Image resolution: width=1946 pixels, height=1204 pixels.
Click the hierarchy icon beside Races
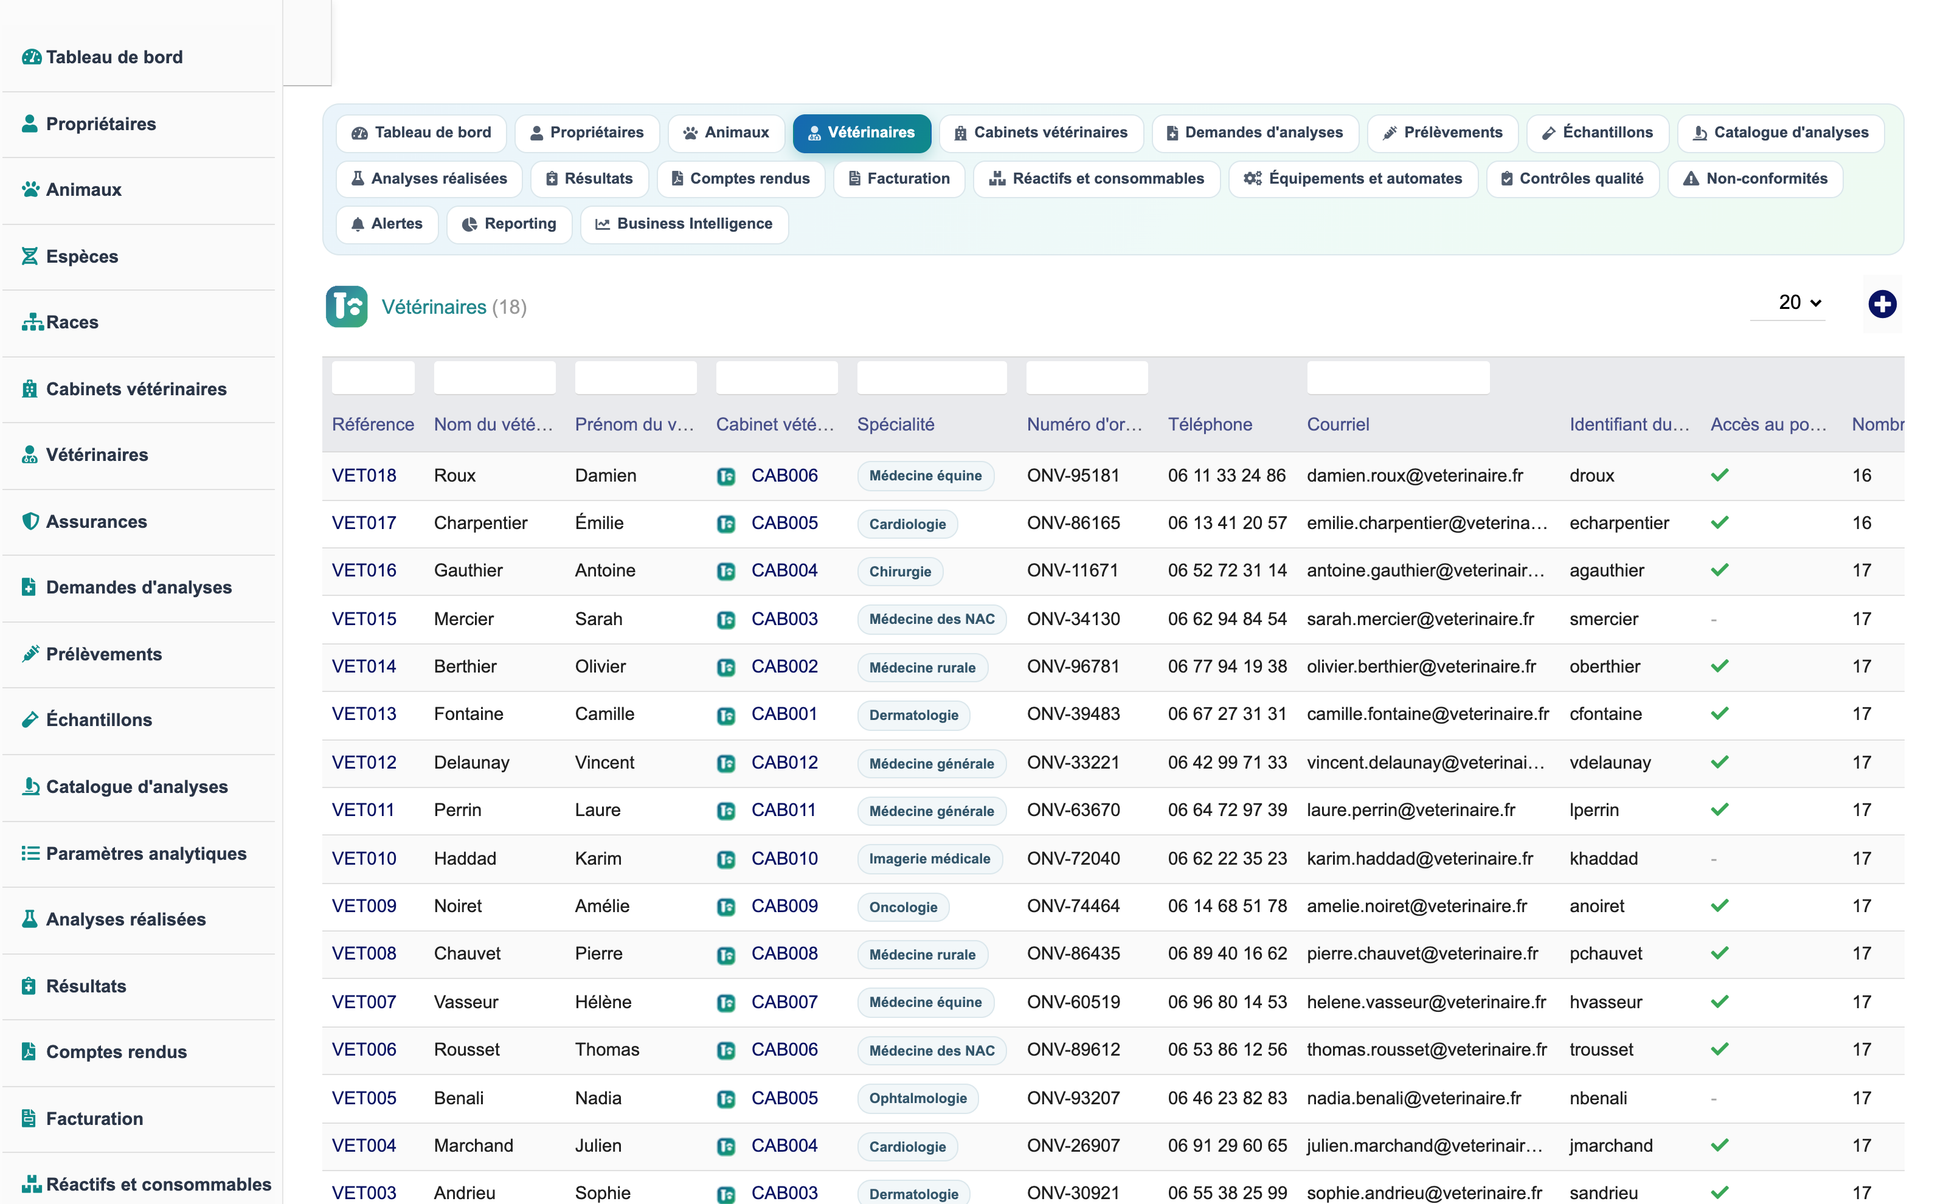click(x=32, y=322)
